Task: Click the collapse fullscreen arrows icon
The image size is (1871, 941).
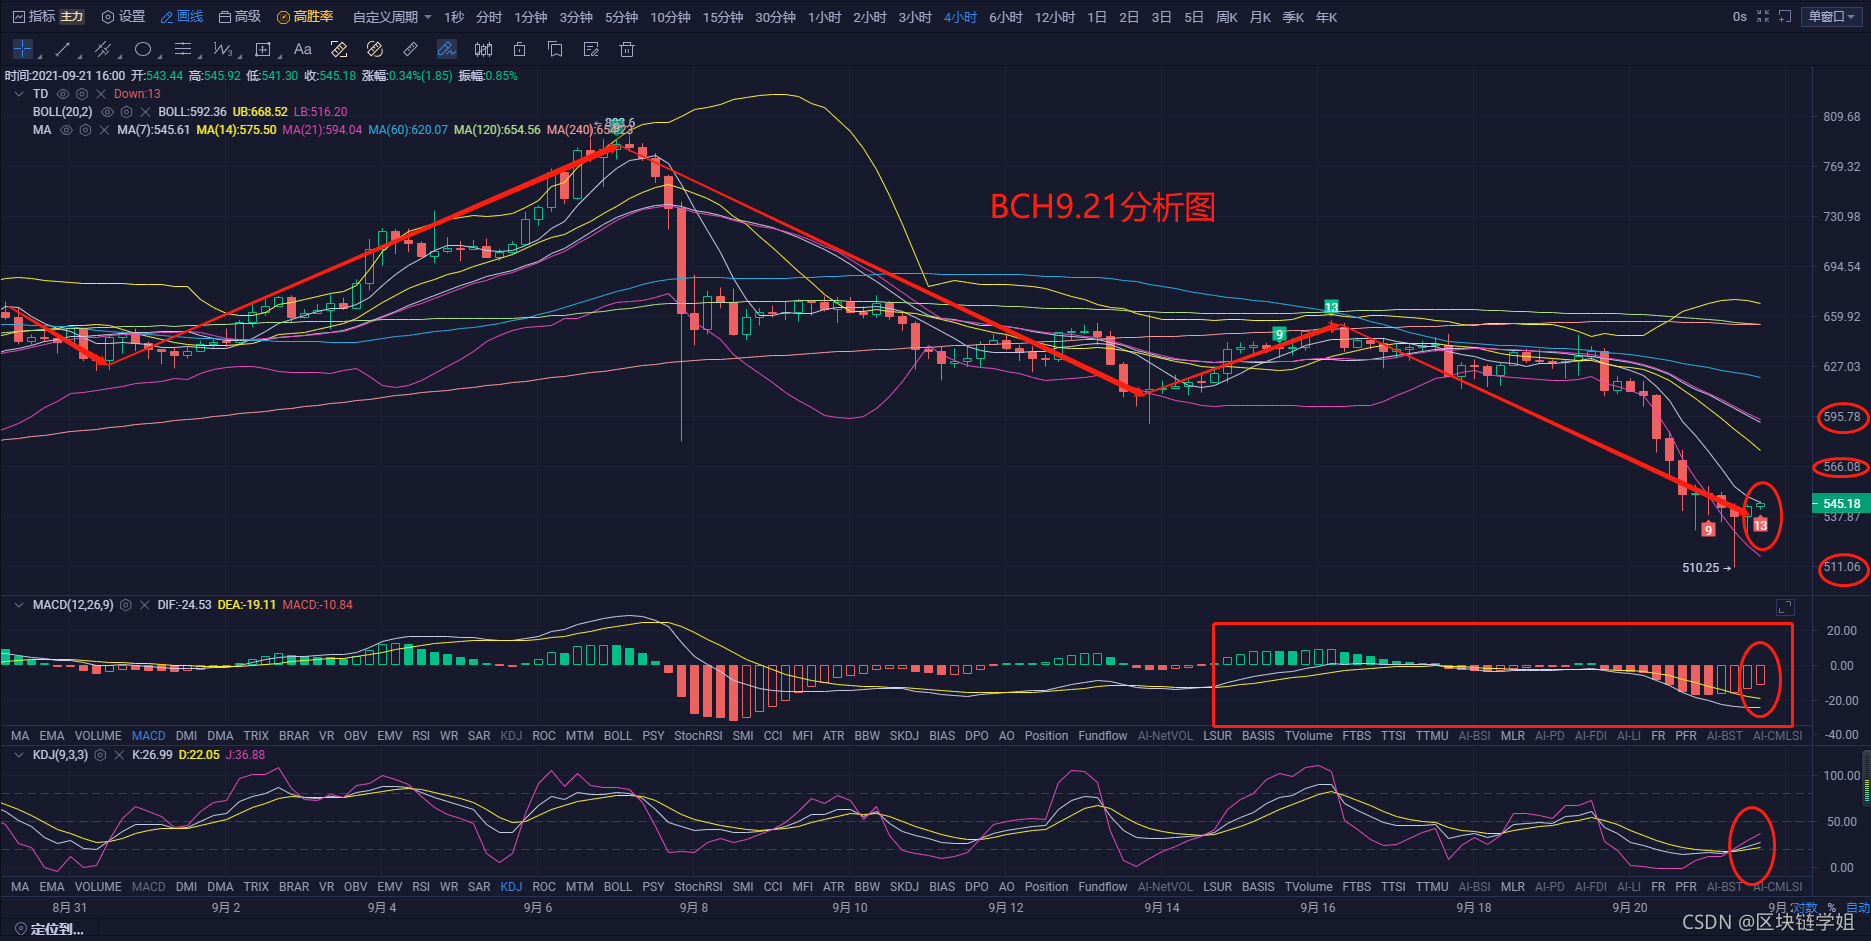Action: tap(1763, 16)
